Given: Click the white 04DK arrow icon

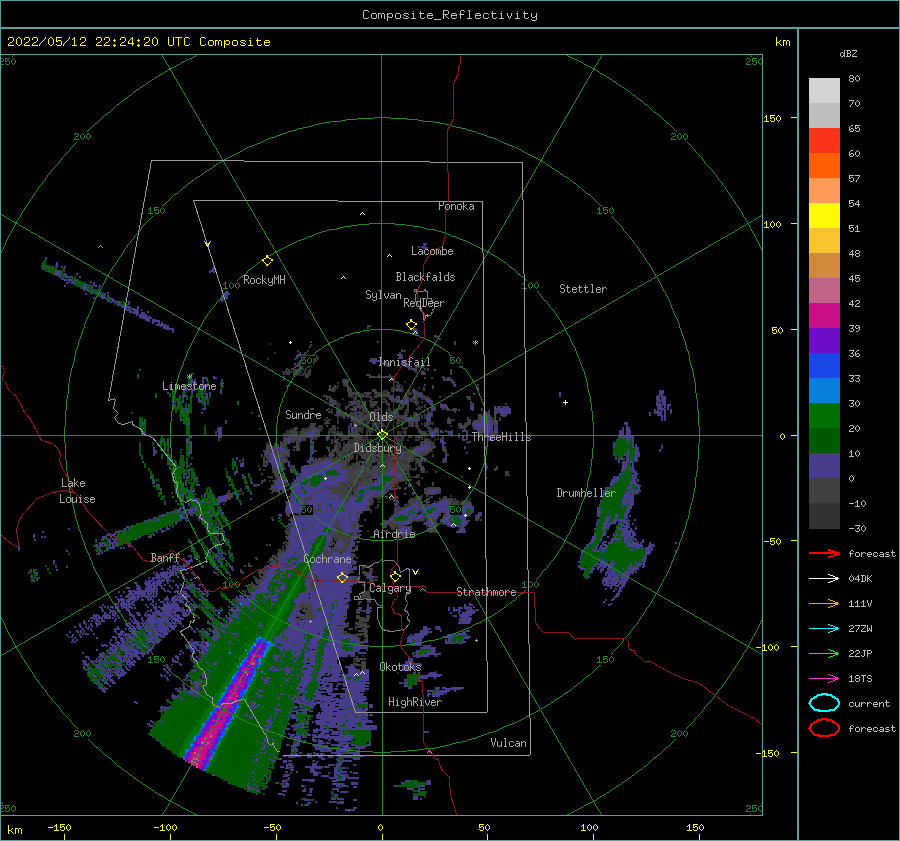Looking at the screenshot, I should tap(824, 579).
